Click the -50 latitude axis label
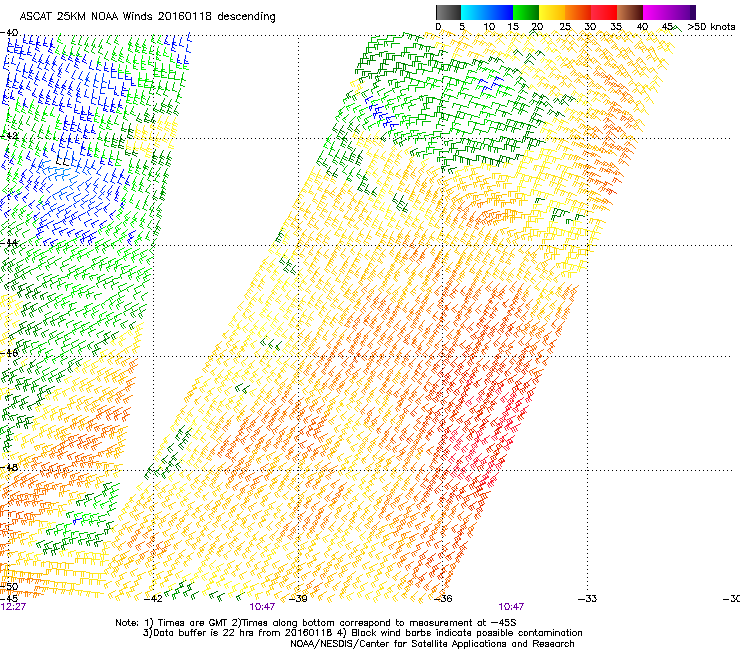Image resolution: width=740 pixels, height=650 pixels. pos(9,587)
